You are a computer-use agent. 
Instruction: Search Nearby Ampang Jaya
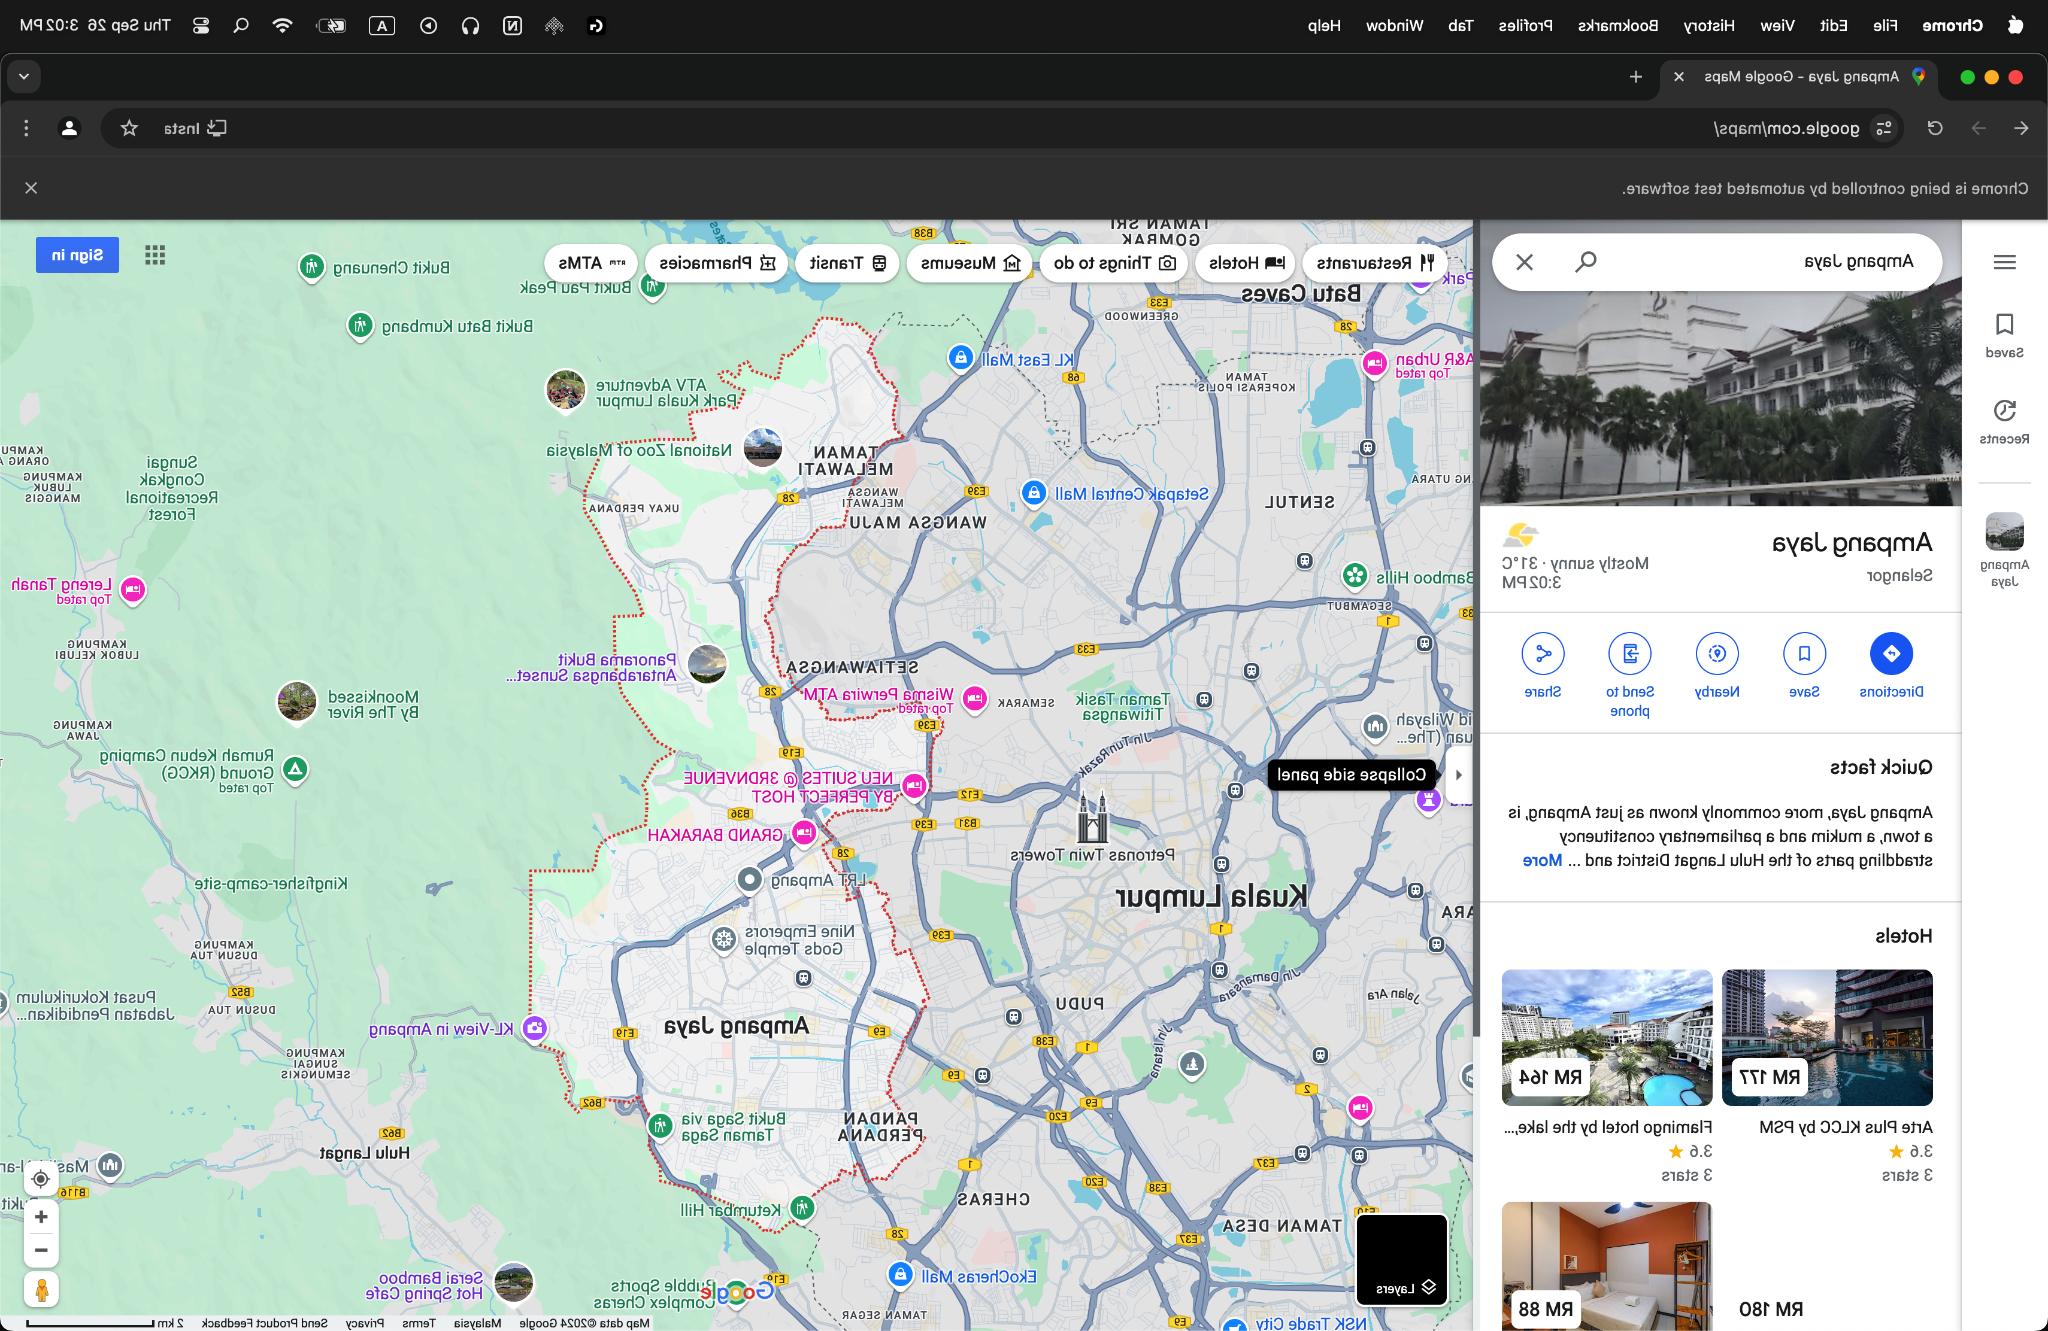[x=1717, y=664]
